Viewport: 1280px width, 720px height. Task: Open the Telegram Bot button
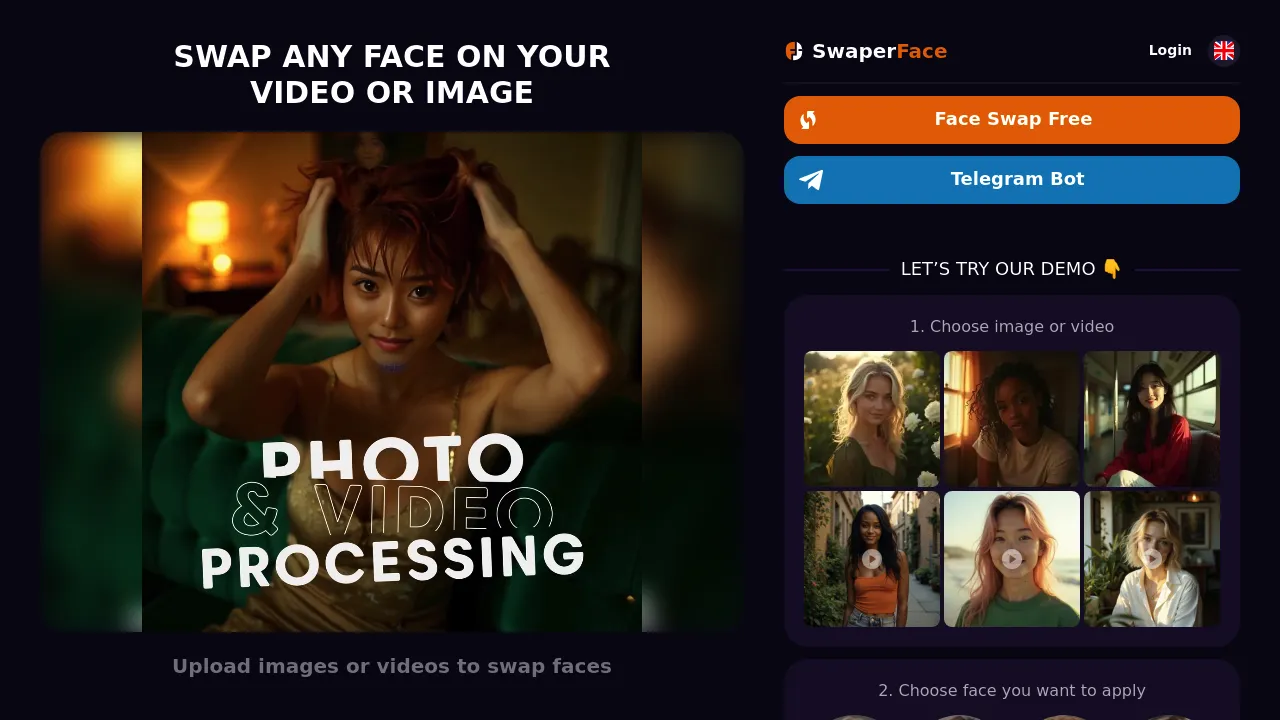(1011, 179)
